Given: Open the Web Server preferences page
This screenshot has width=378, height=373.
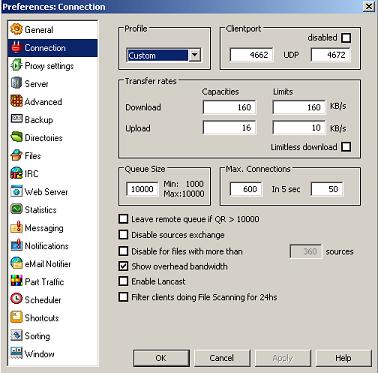Looking at the screenshot, I should [52, 192].
